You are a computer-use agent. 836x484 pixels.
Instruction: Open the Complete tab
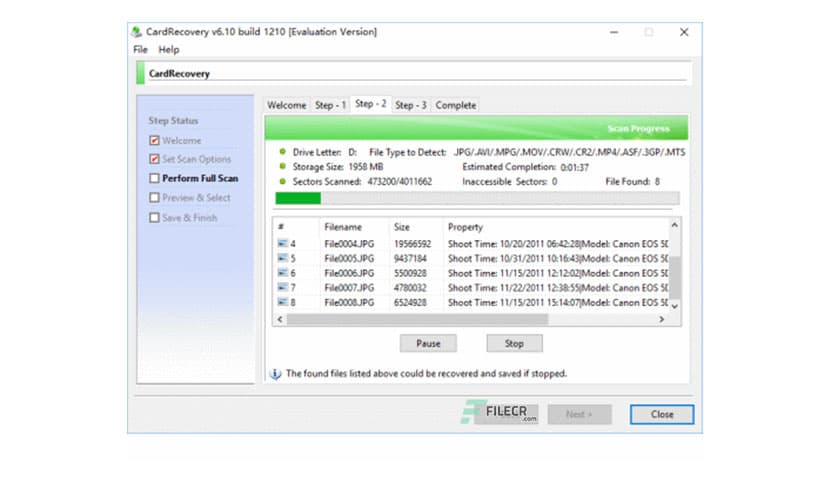[455, 105]
